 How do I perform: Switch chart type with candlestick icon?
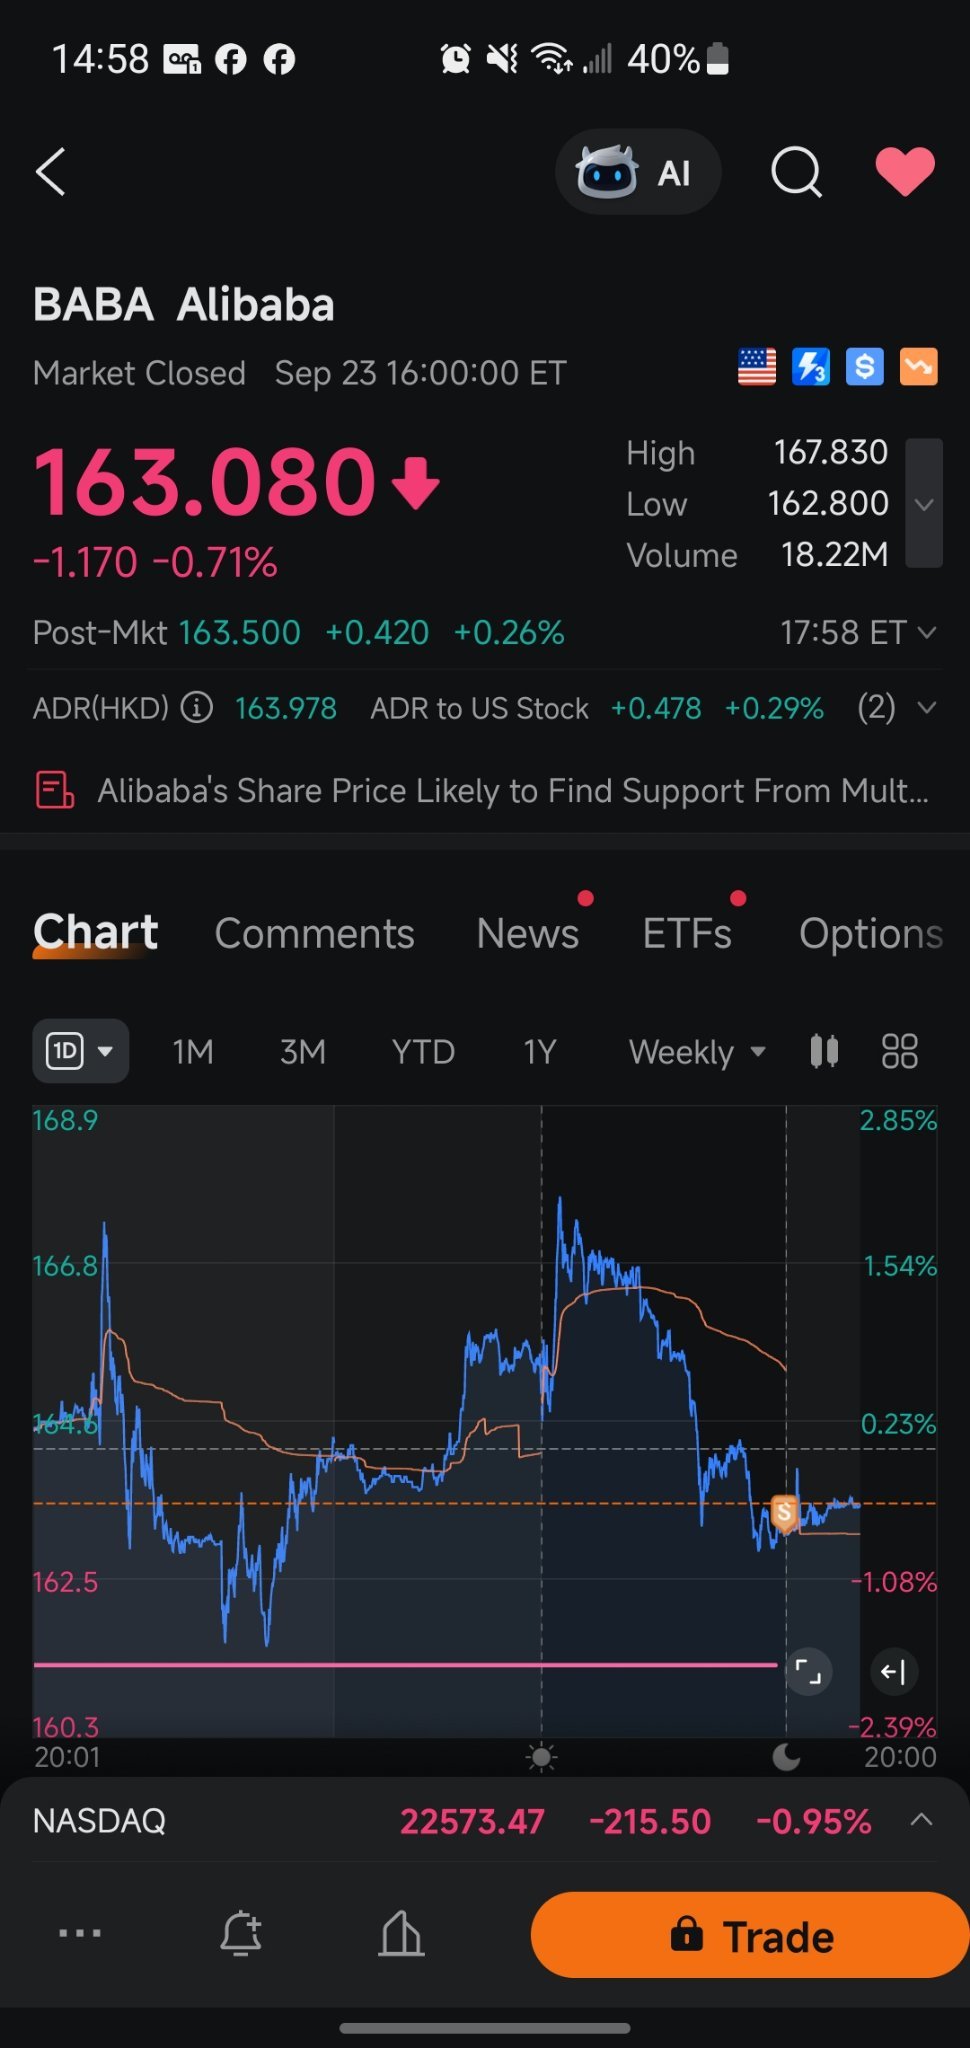point(824,1051)
